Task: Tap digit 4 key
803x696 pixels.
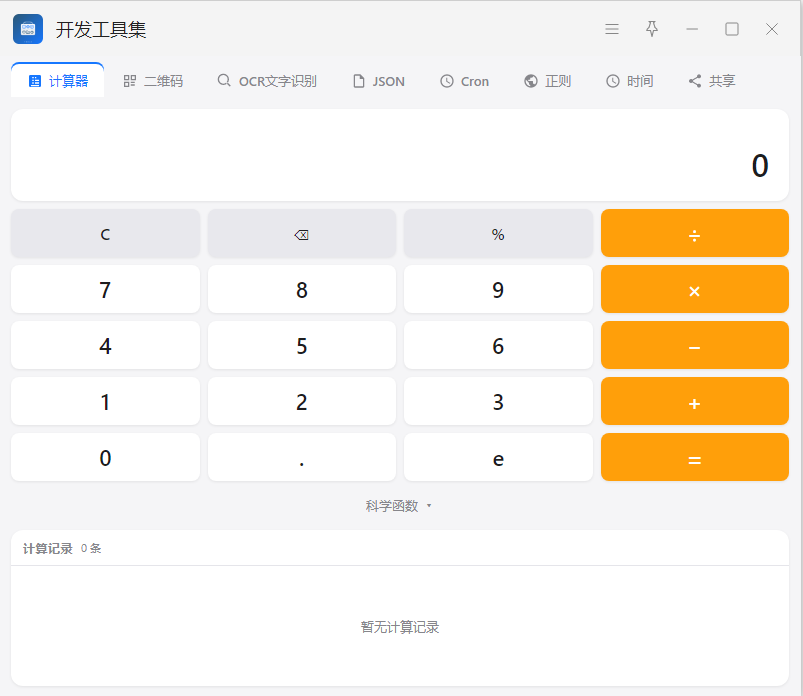Action: click(105, 345)
